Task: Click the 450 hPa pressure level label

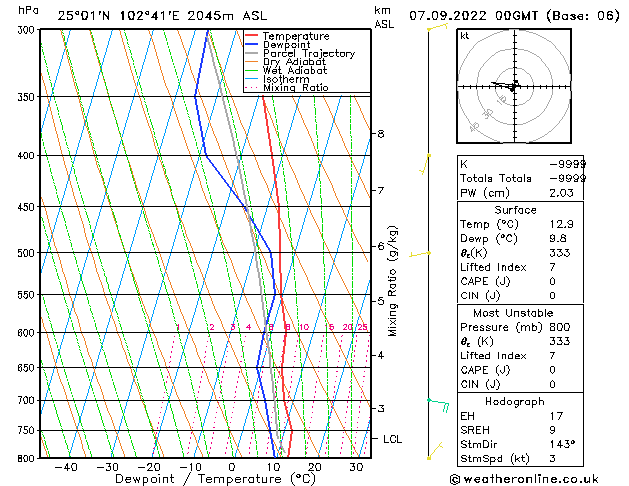Action: click(x=28, y=207)
